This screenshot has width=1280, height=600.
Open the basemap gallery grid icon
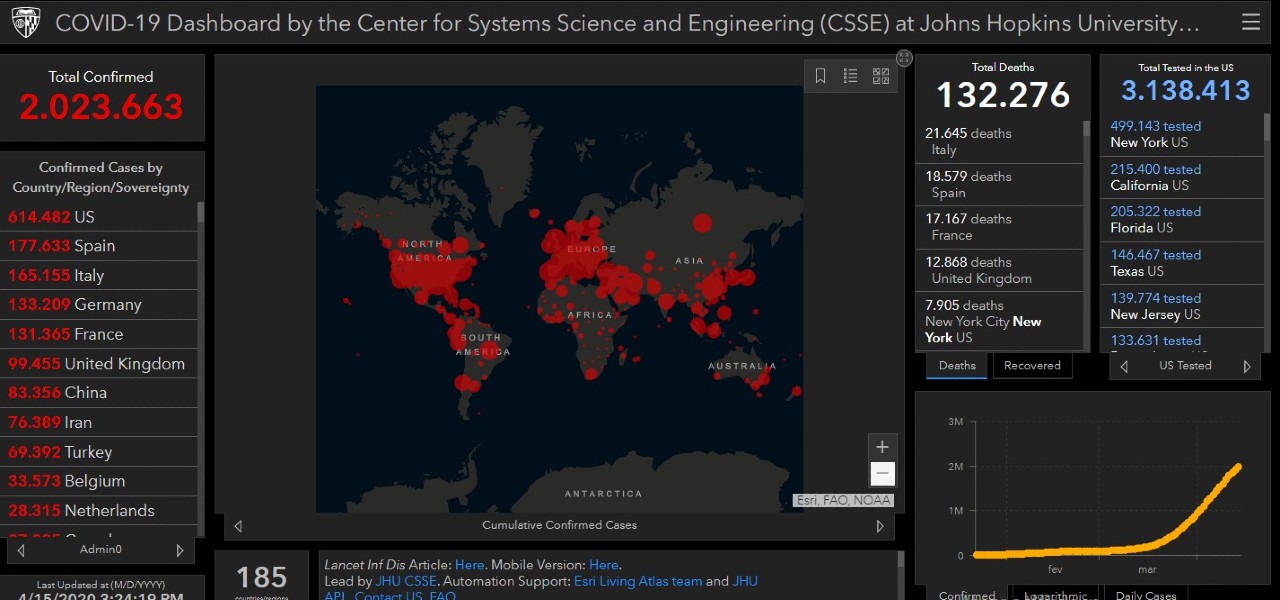click(881, 76)
